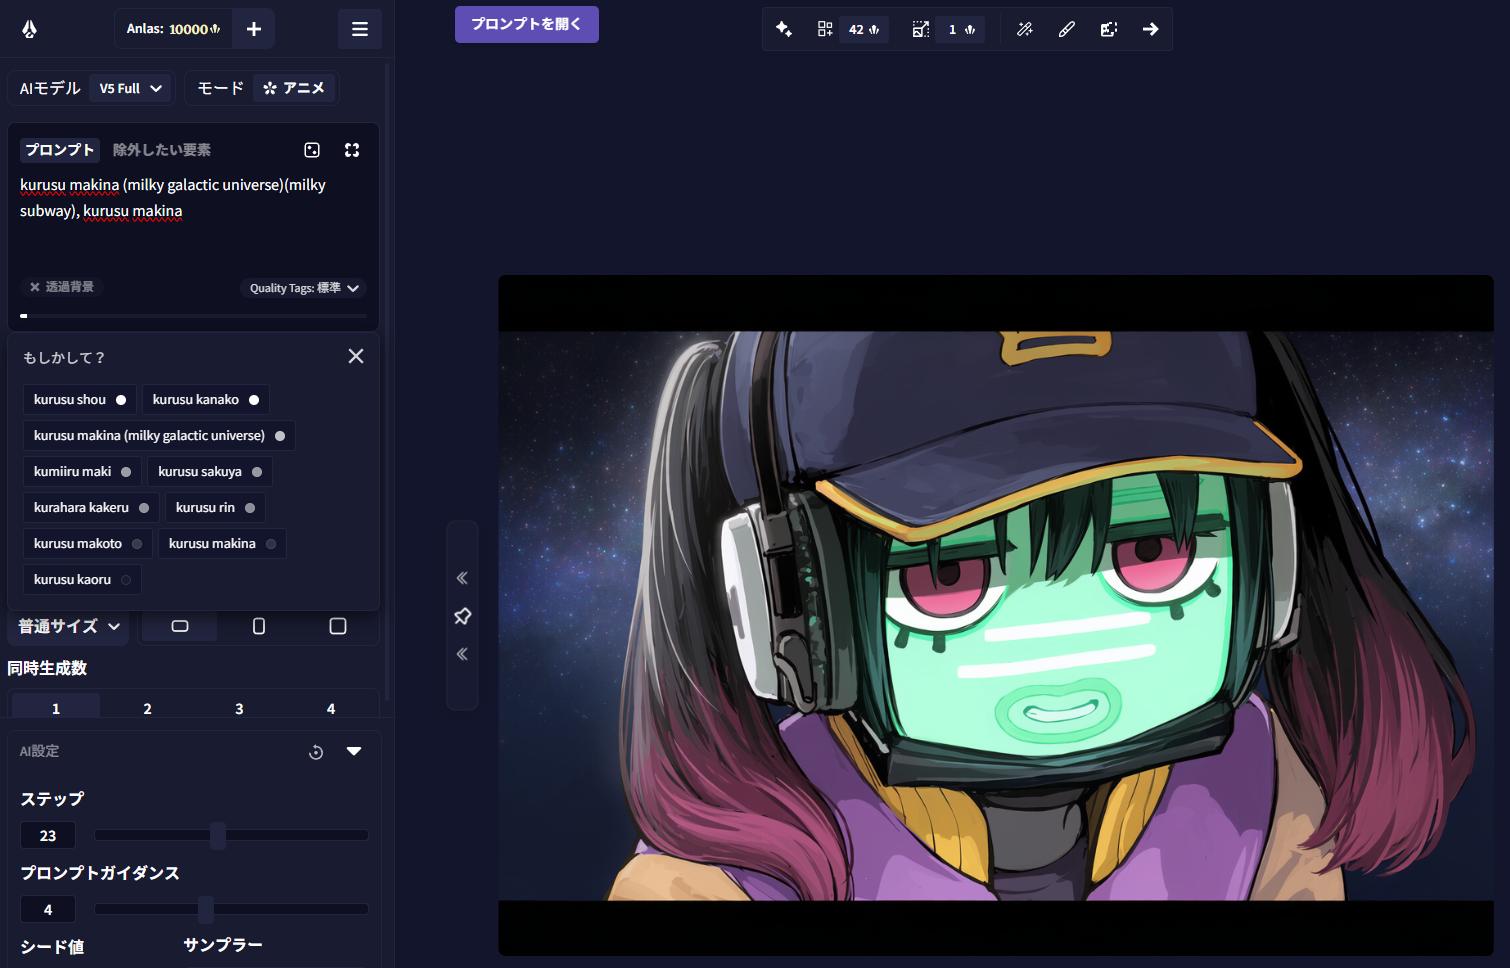Click the double chevron below the pin icon

coord(462,654)
